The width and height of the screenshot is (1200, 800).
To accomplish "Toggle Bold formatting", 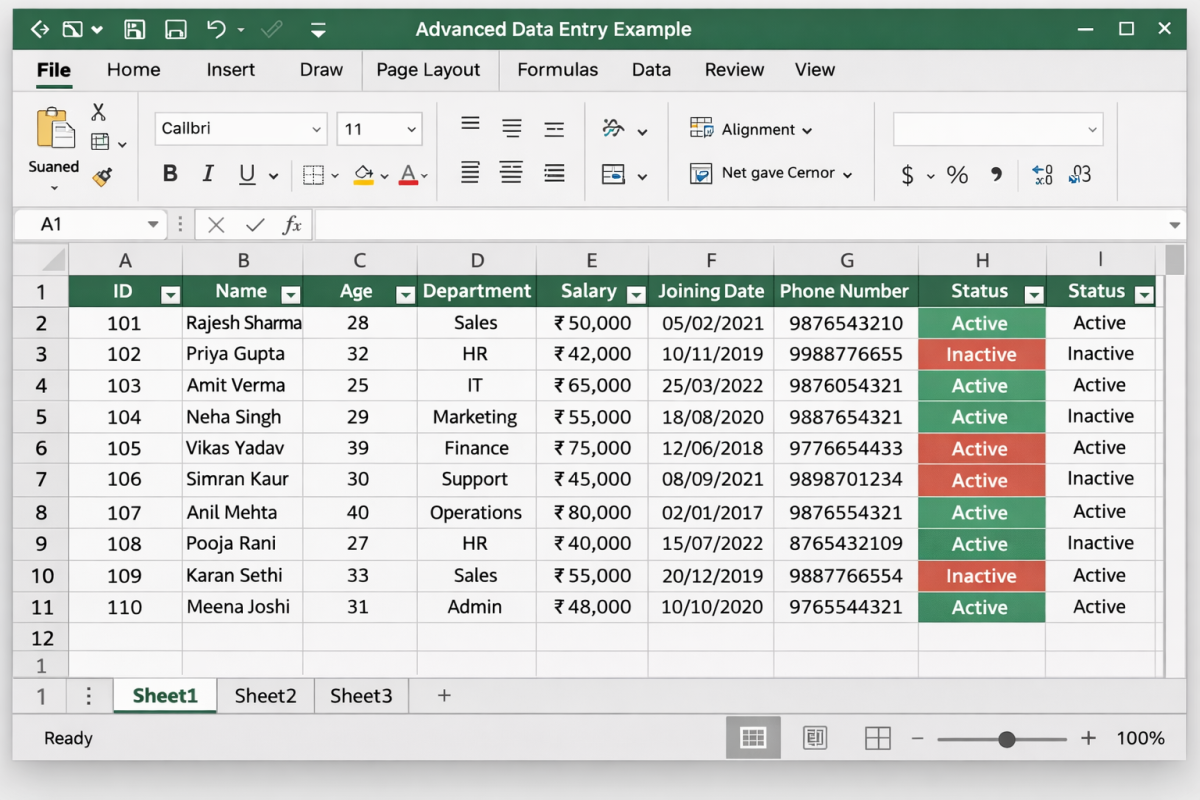I will [170, 174].
